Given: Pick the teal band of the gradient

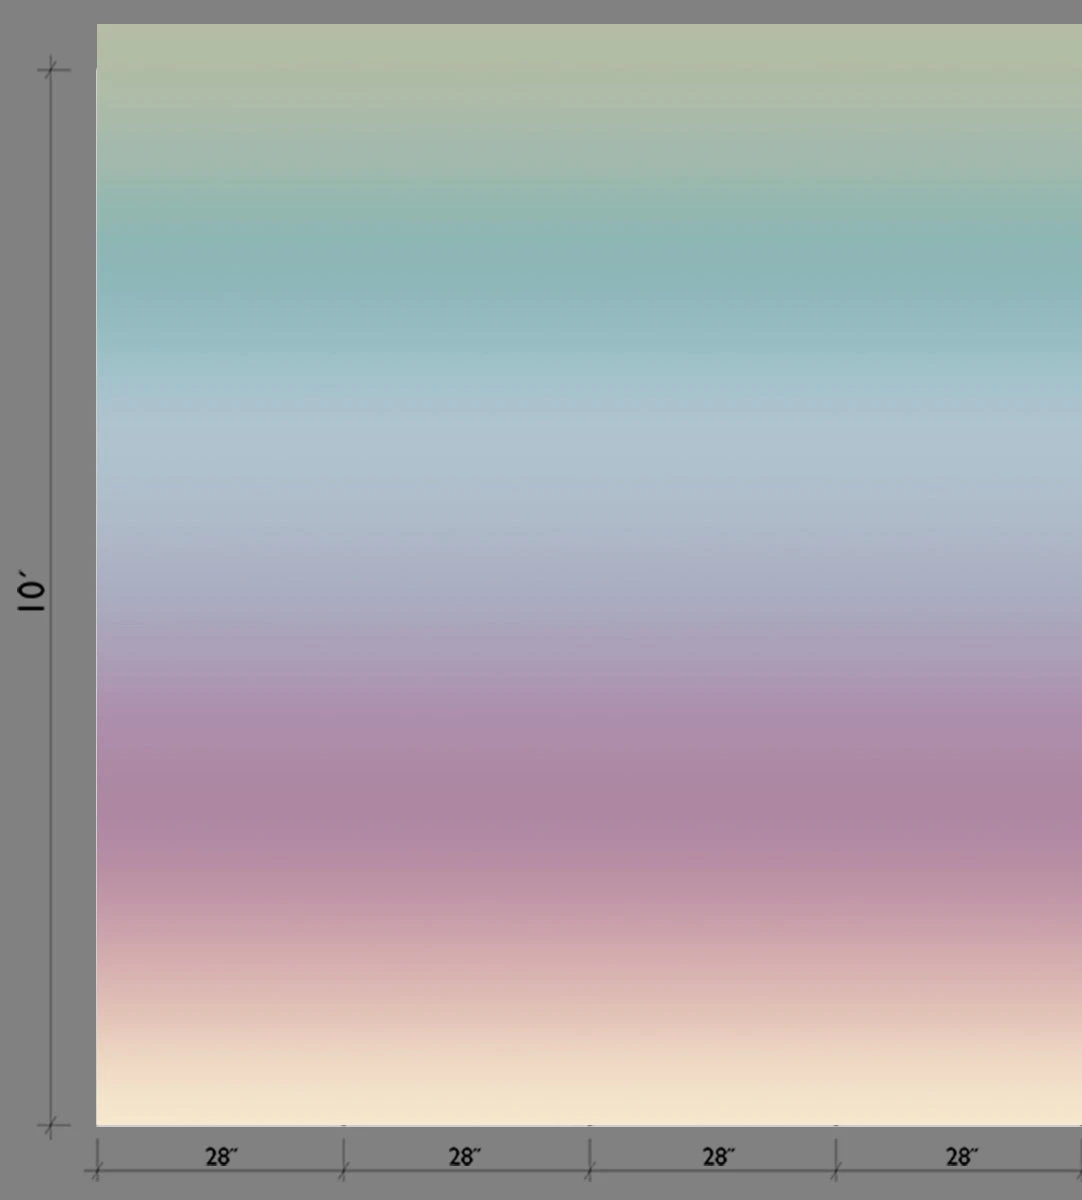Looking at the screenshot, I should point(589,270).
